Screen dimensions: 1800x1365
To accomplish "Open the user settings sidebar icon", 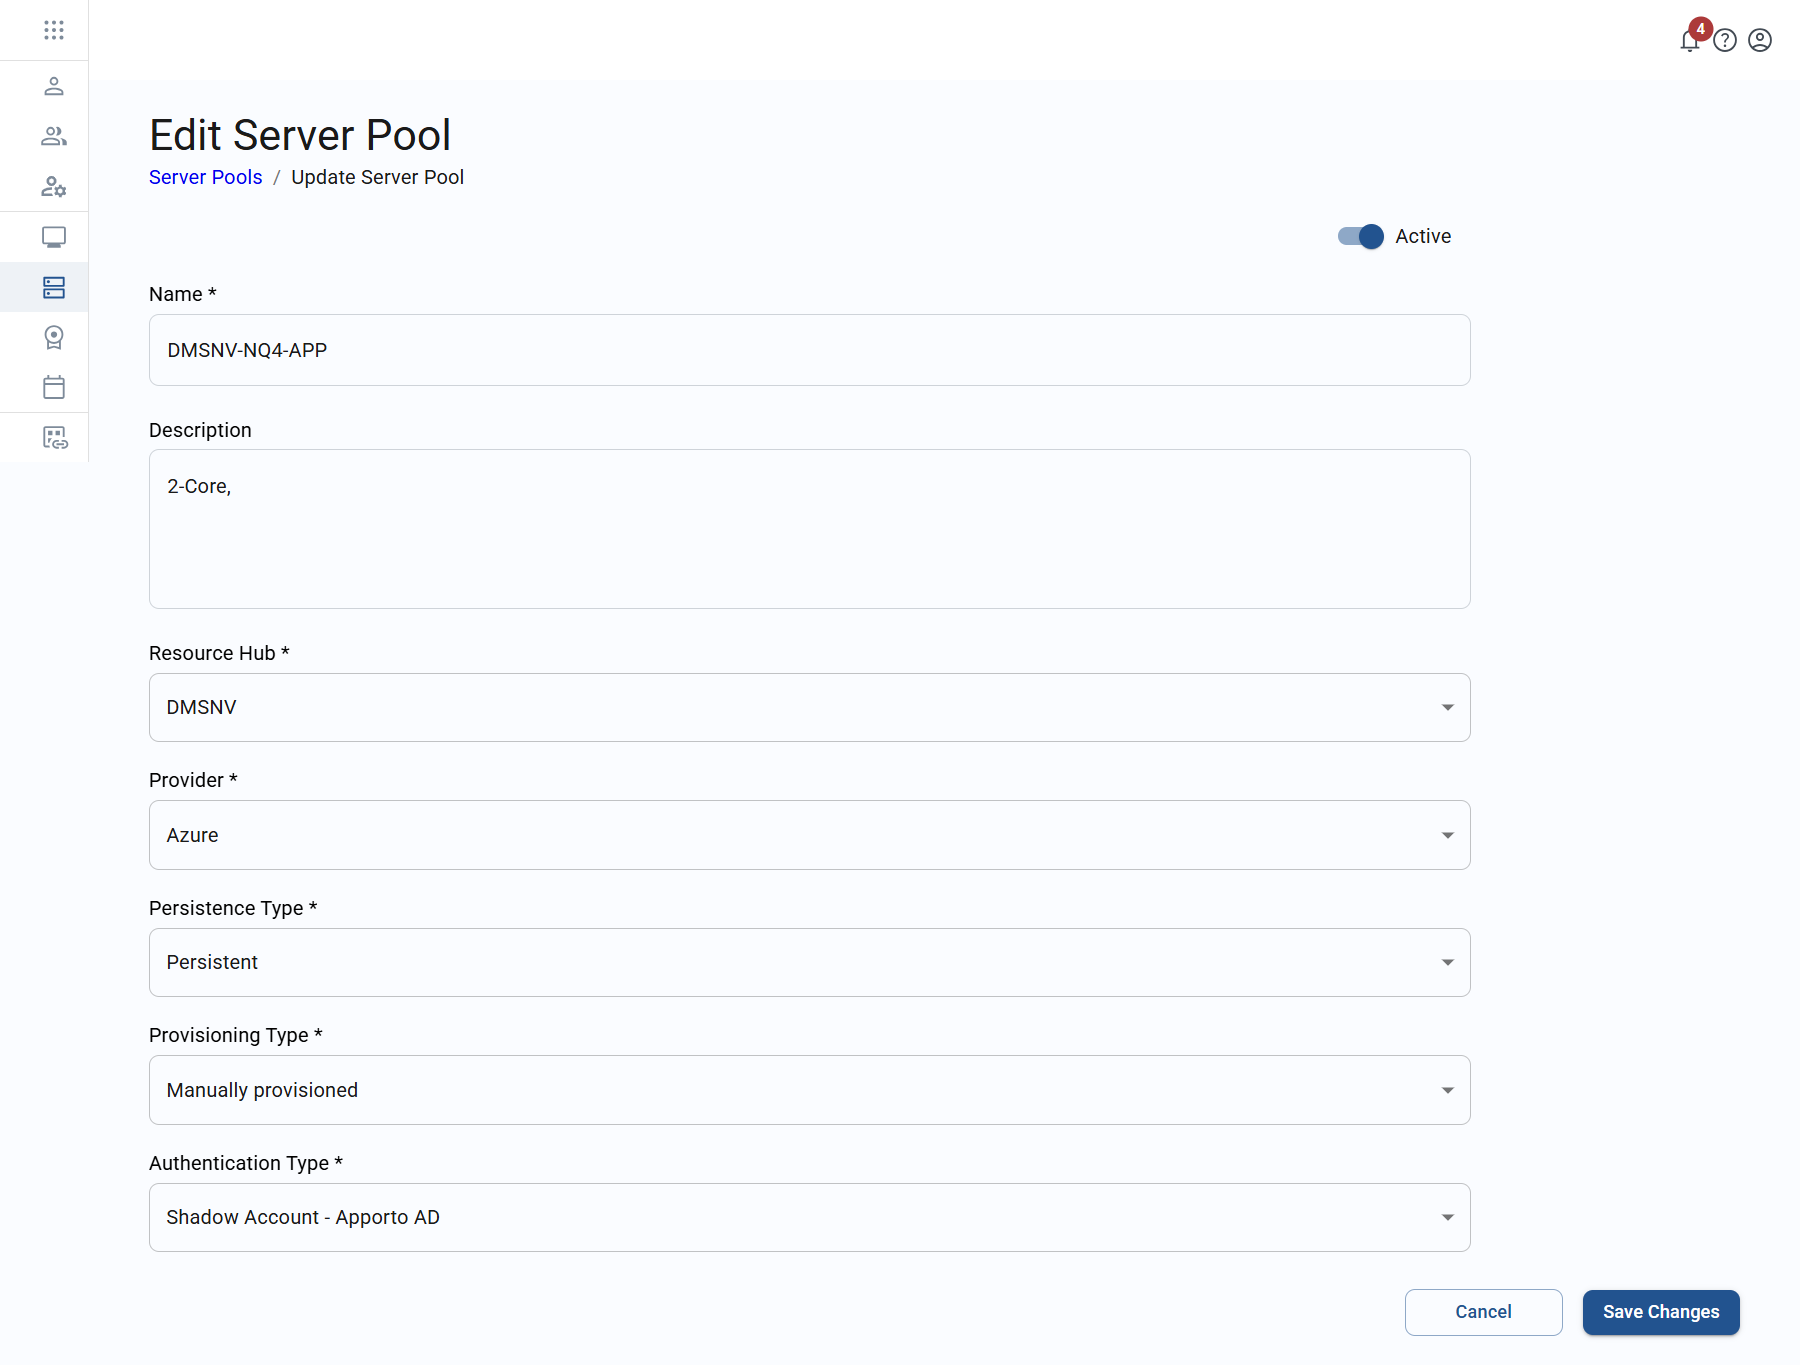I will (x=54, y=187).
